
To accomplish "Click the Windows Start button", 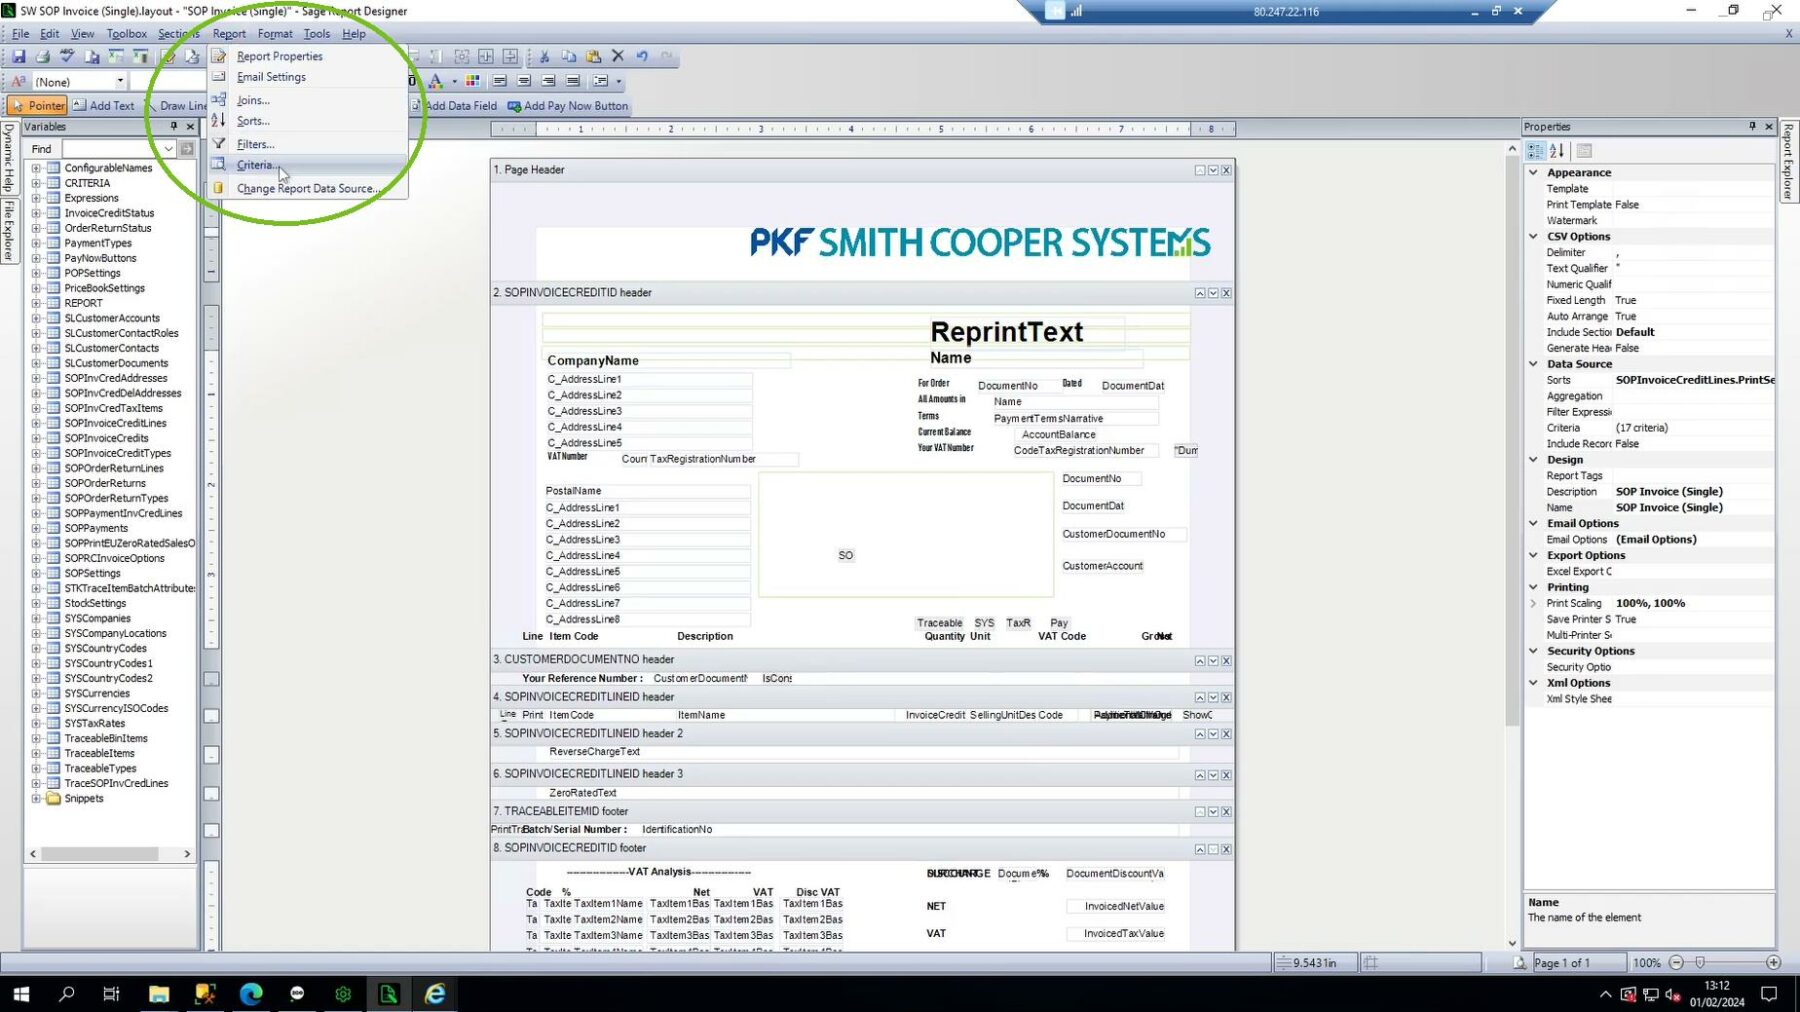I will point(21,993).
